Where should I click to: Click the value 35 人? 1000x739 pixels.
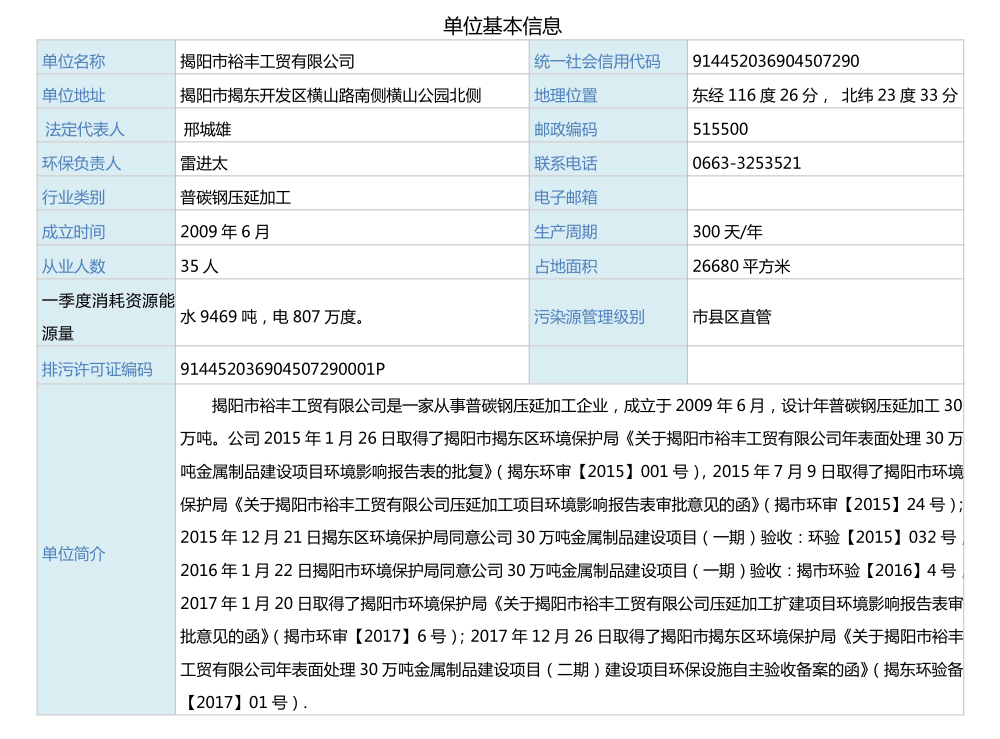[199, 267]
